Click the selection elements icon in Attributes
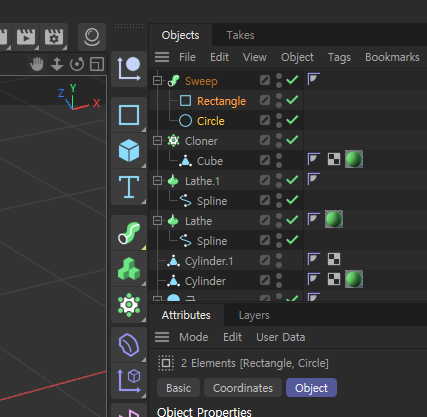The image size is (427, 417). (166, 363)
